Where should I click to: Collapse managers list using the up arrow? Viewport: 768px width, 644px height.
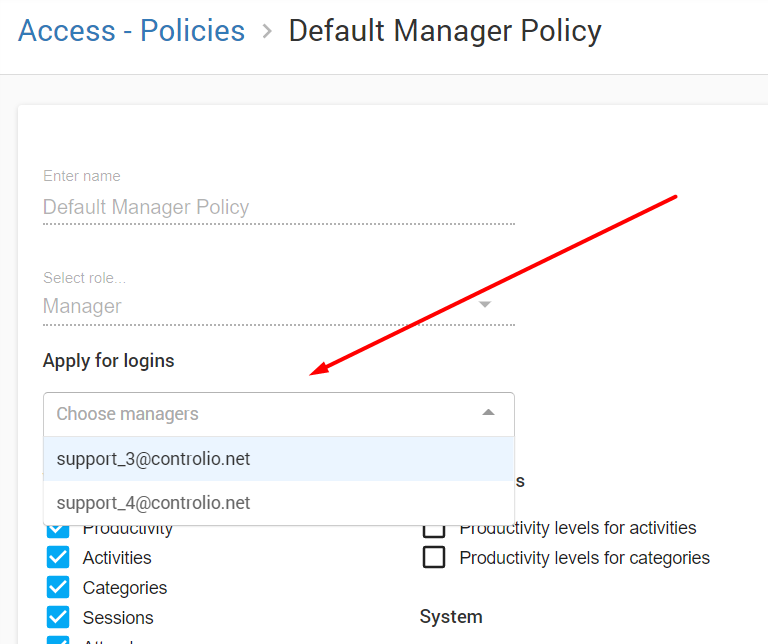(x=488, y=413)
